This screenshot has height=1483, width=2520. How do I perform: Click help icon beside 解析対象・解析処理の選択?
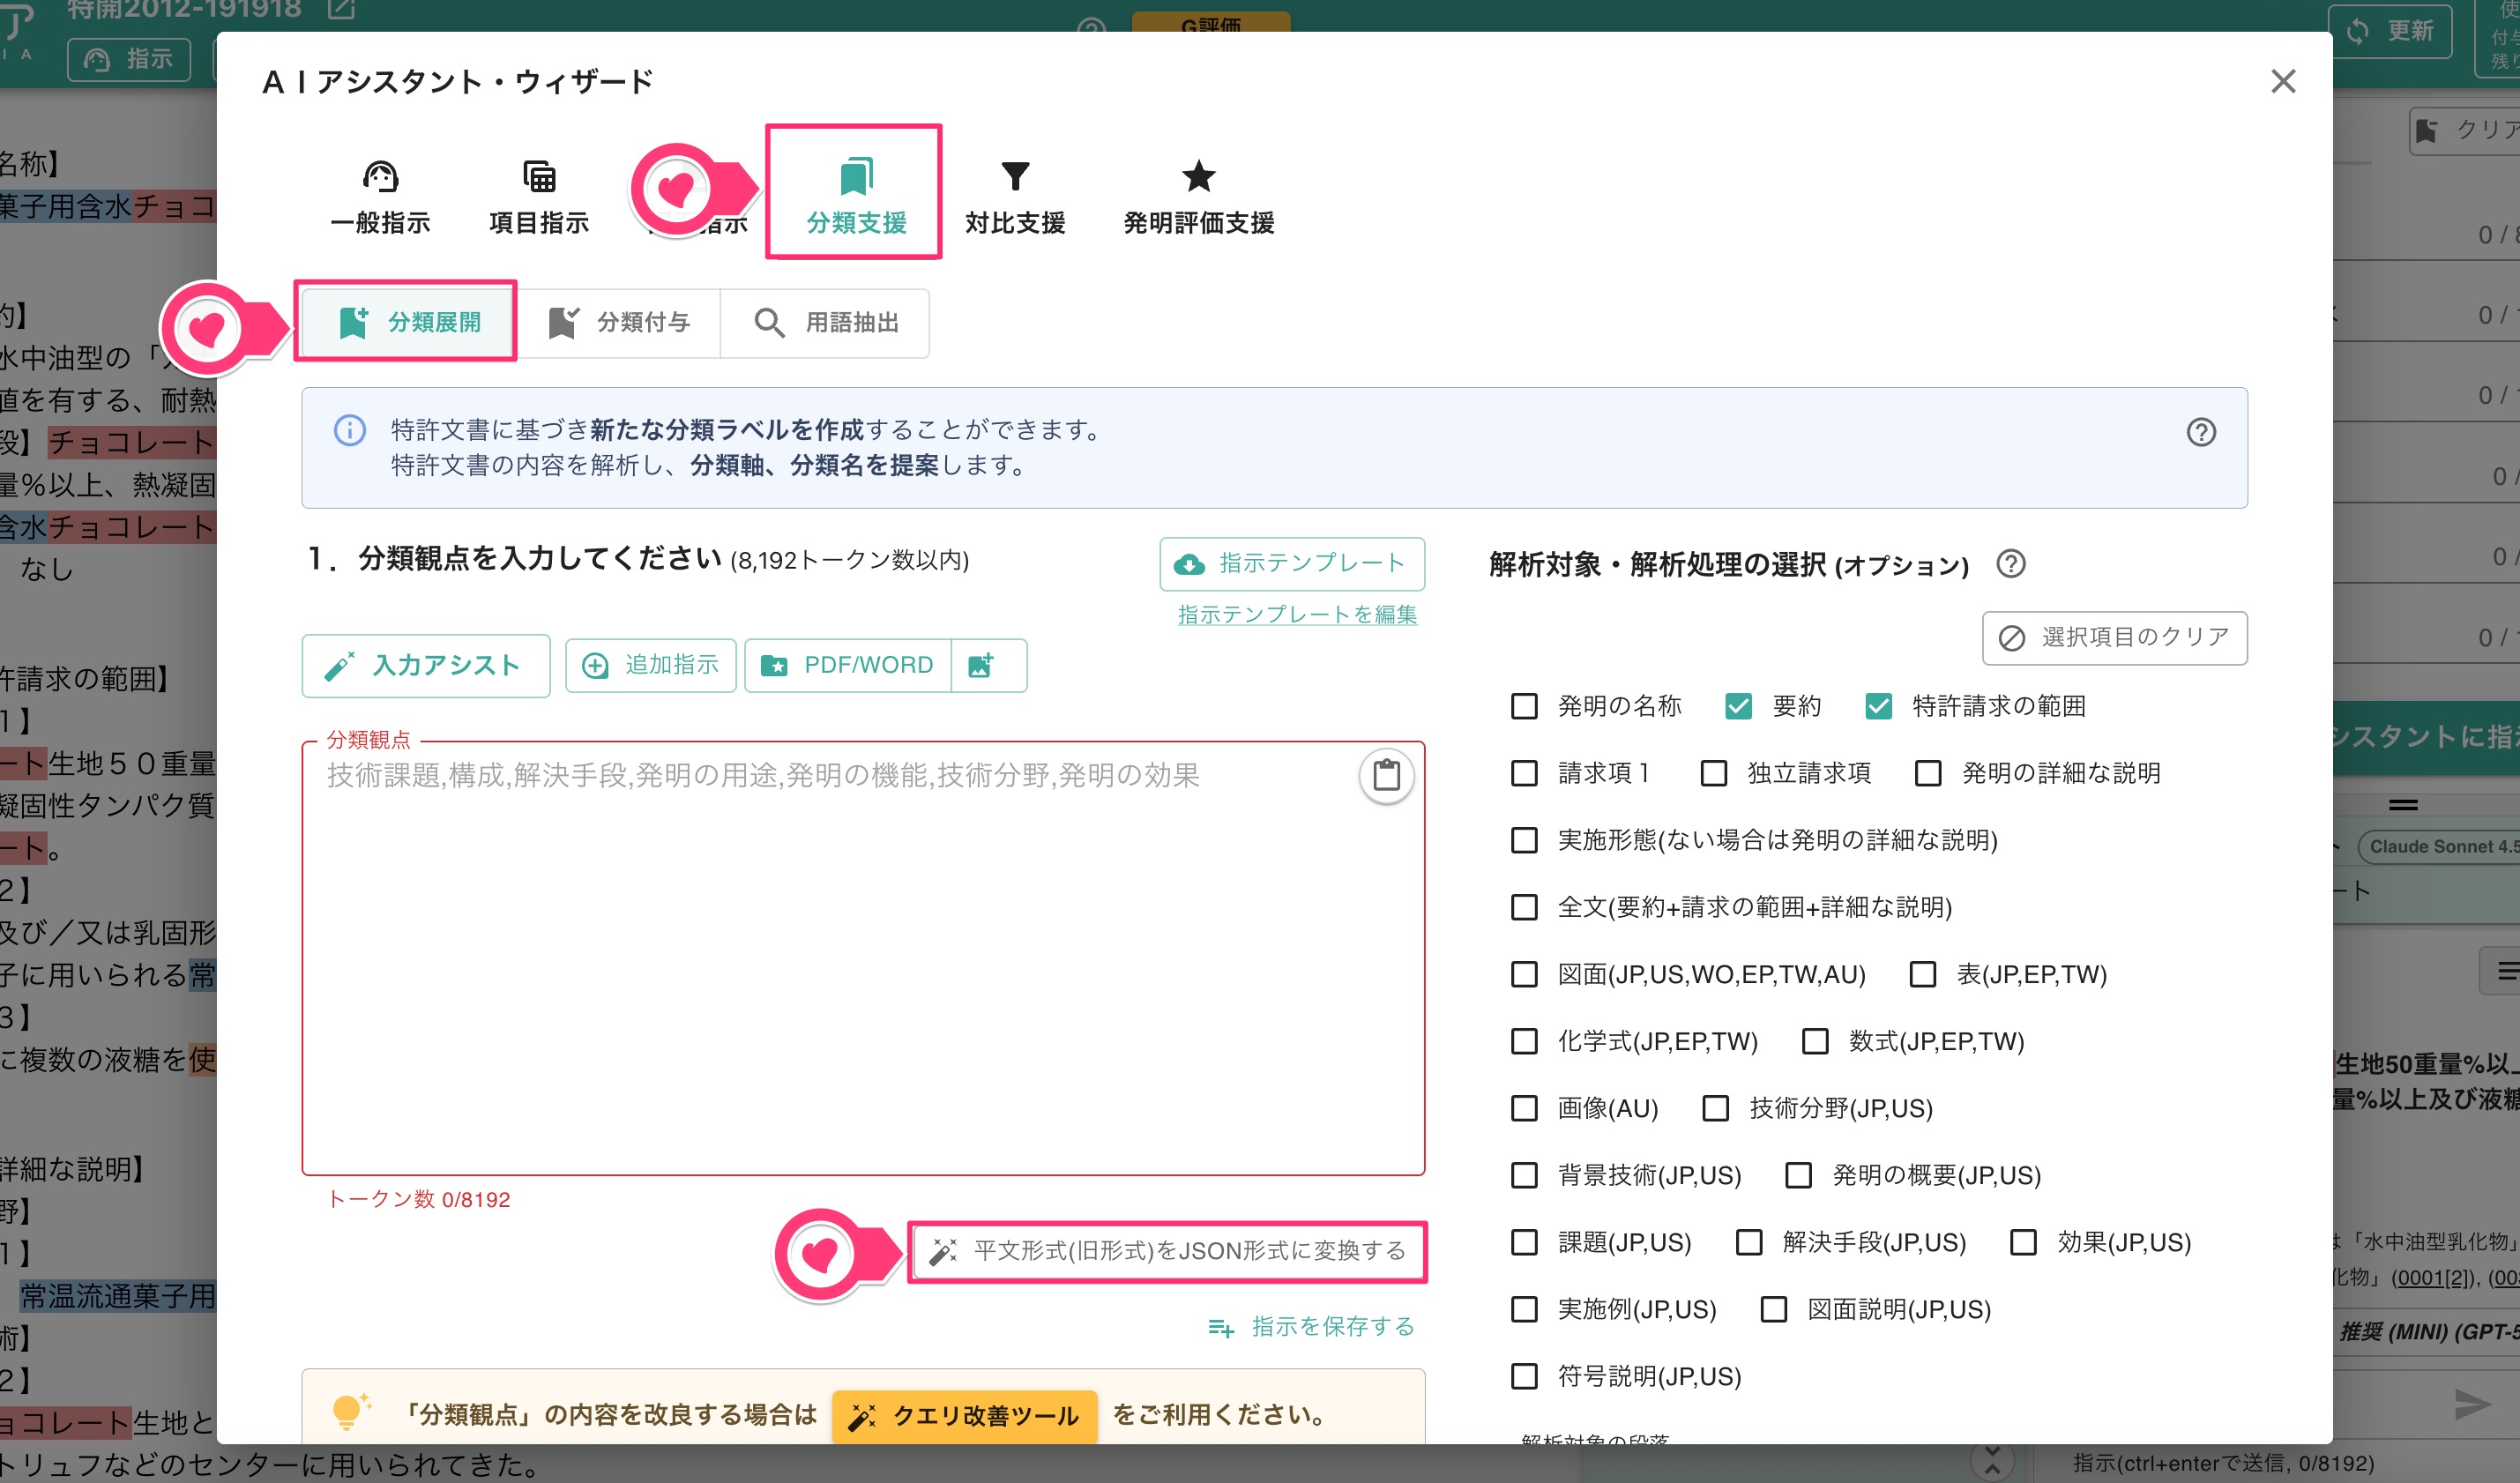pyautogui.click(x=2010, y=564)
